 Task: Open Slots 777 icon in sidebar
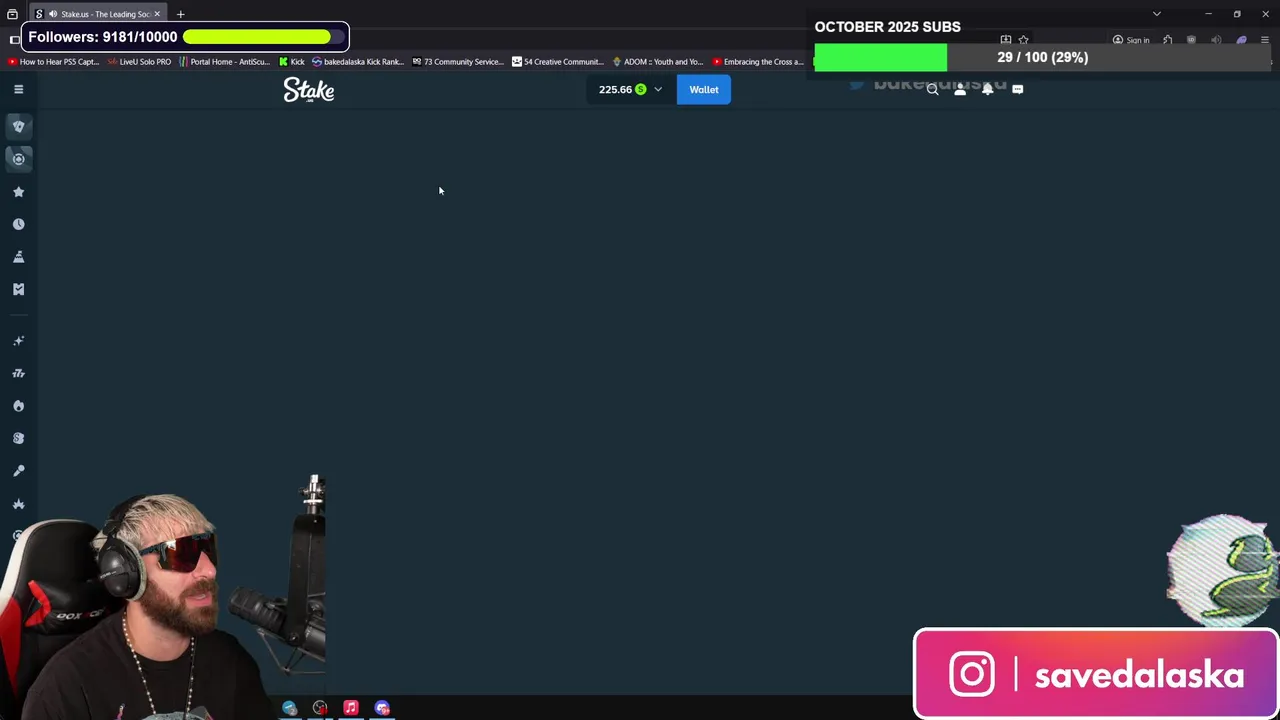point(18,373)
